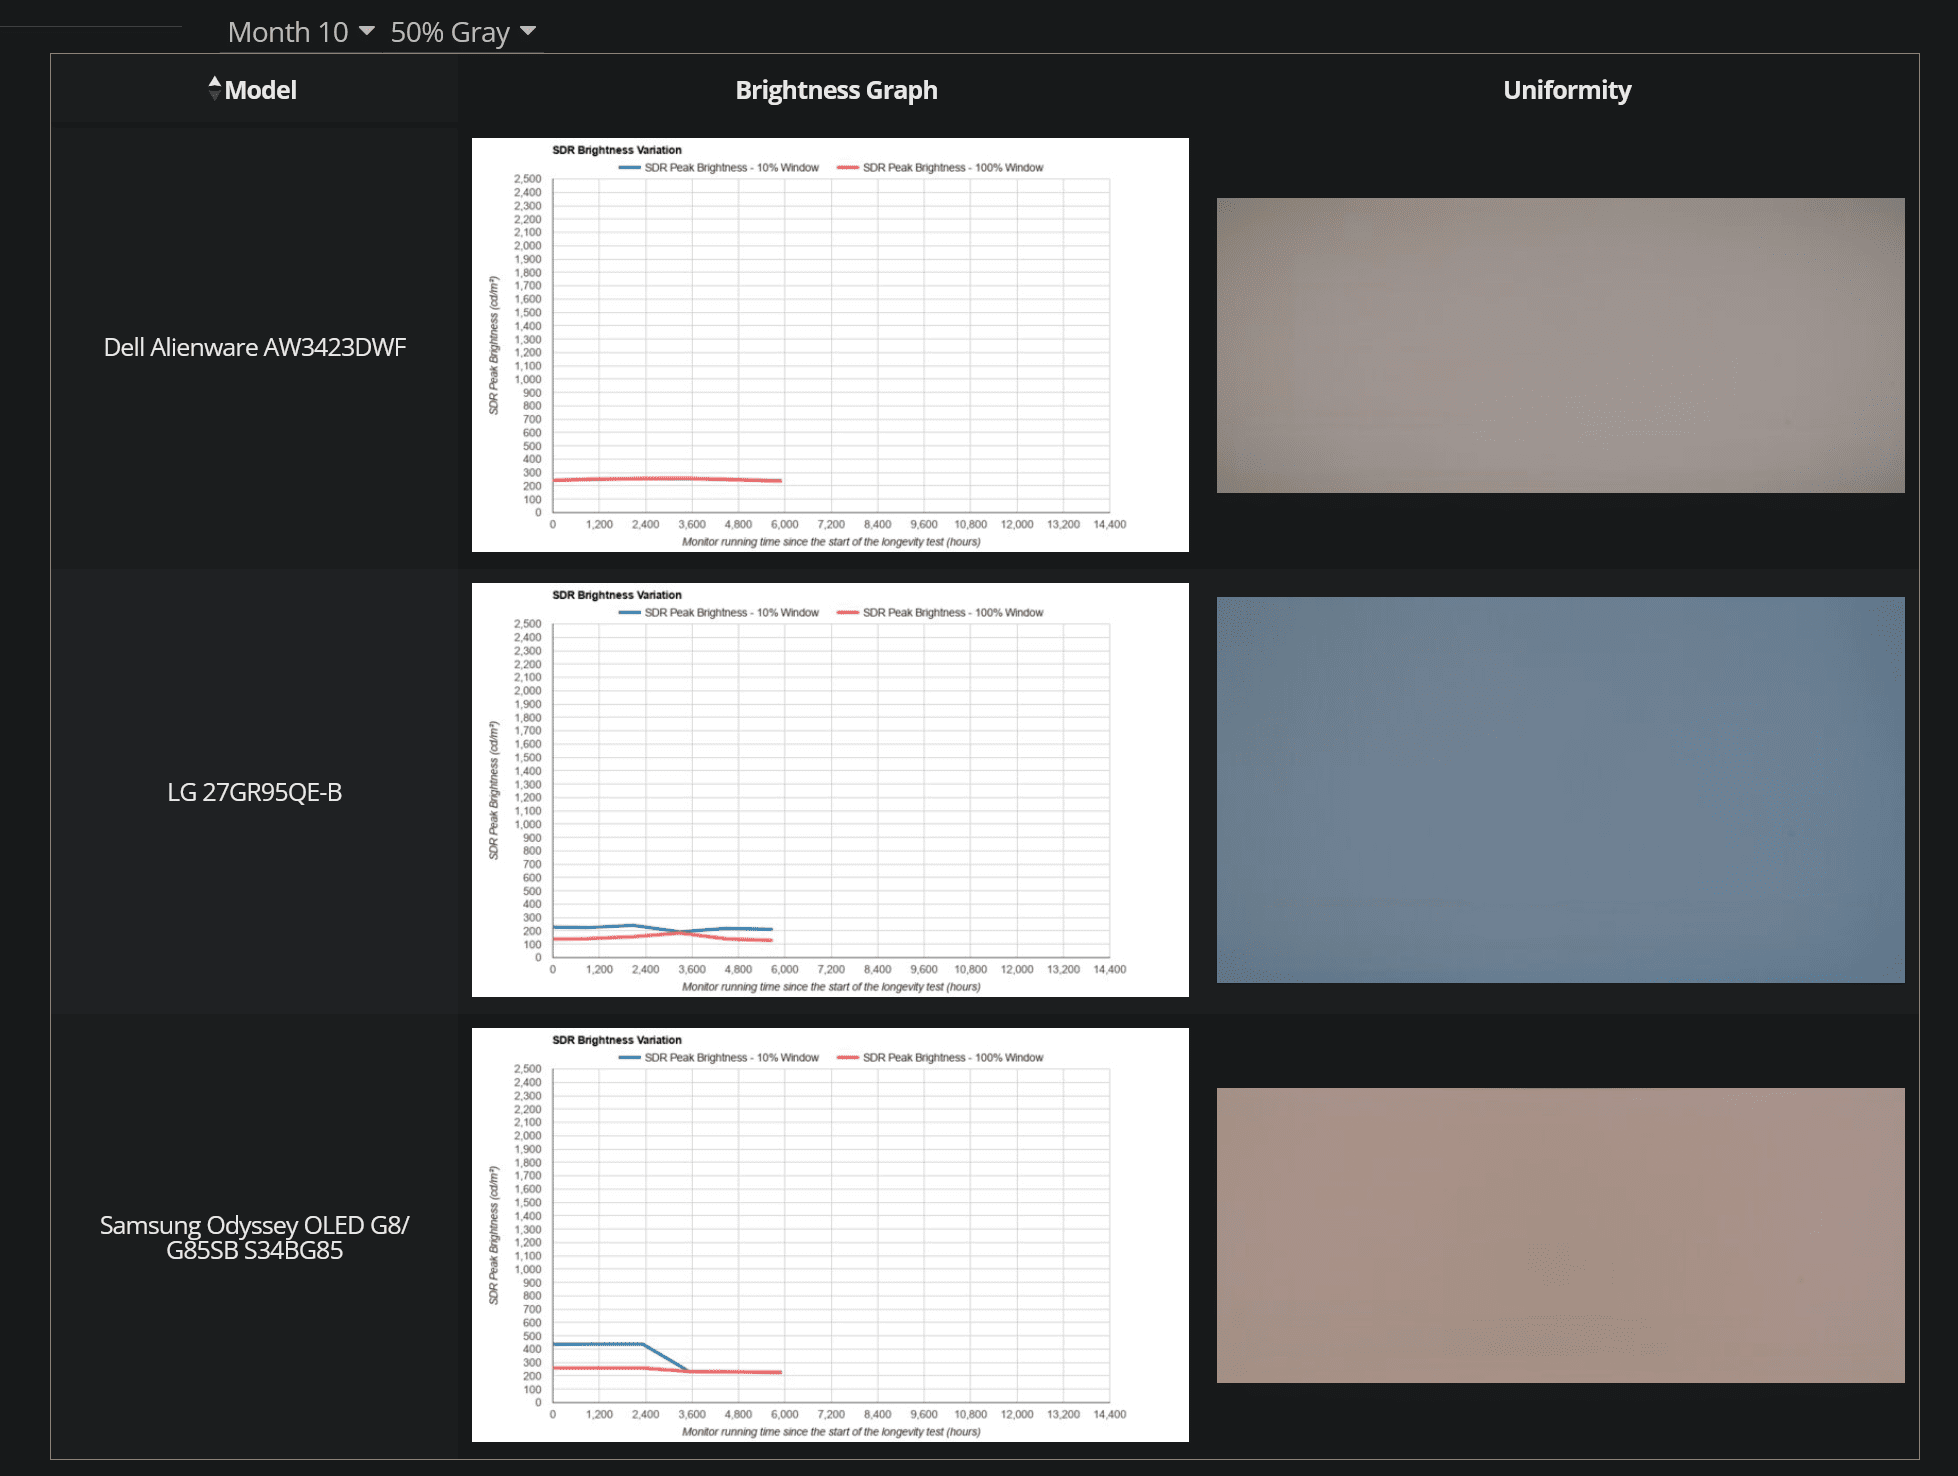The height and width of the screenshot is (1476, 1958).
Task: Open Samsung Odyssey G8 uniformity photo
Action: click(x=1560, y=1235)
